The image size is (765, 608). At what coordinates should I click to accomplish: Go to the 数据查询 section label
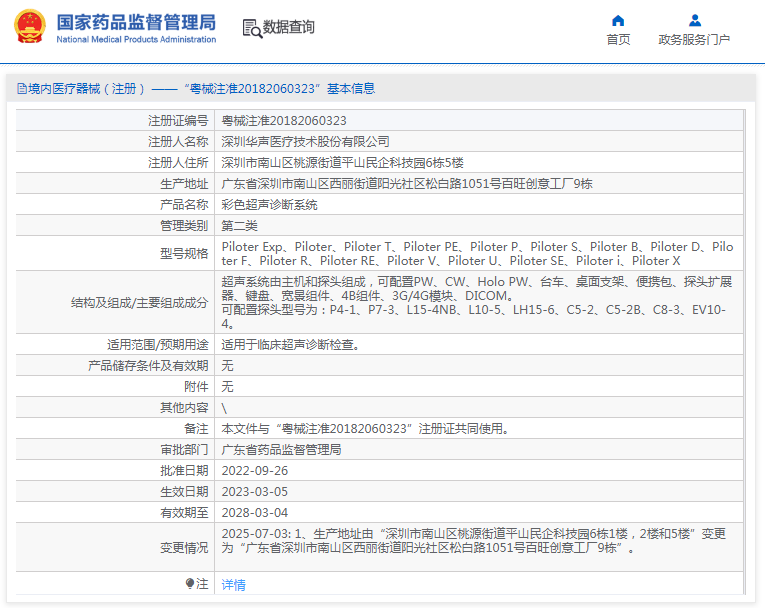(x=289, y=28)
